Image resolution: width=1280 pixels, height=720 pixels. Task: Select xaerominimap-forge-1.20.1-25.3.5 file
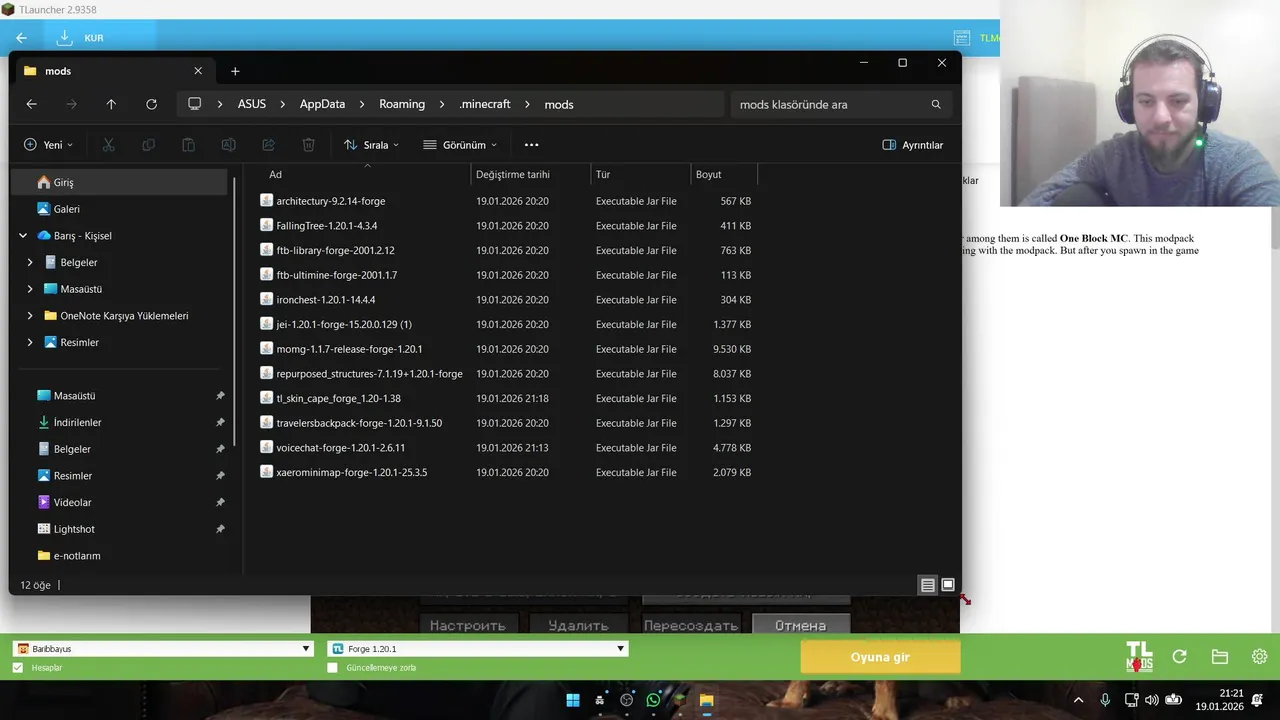pyautogui.click(x=351, y=472)
